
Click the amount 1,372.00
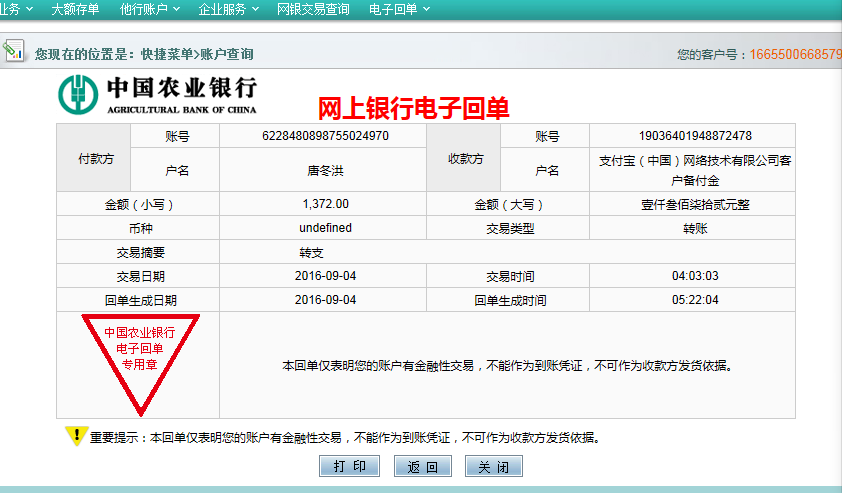[x=325, y=204]
